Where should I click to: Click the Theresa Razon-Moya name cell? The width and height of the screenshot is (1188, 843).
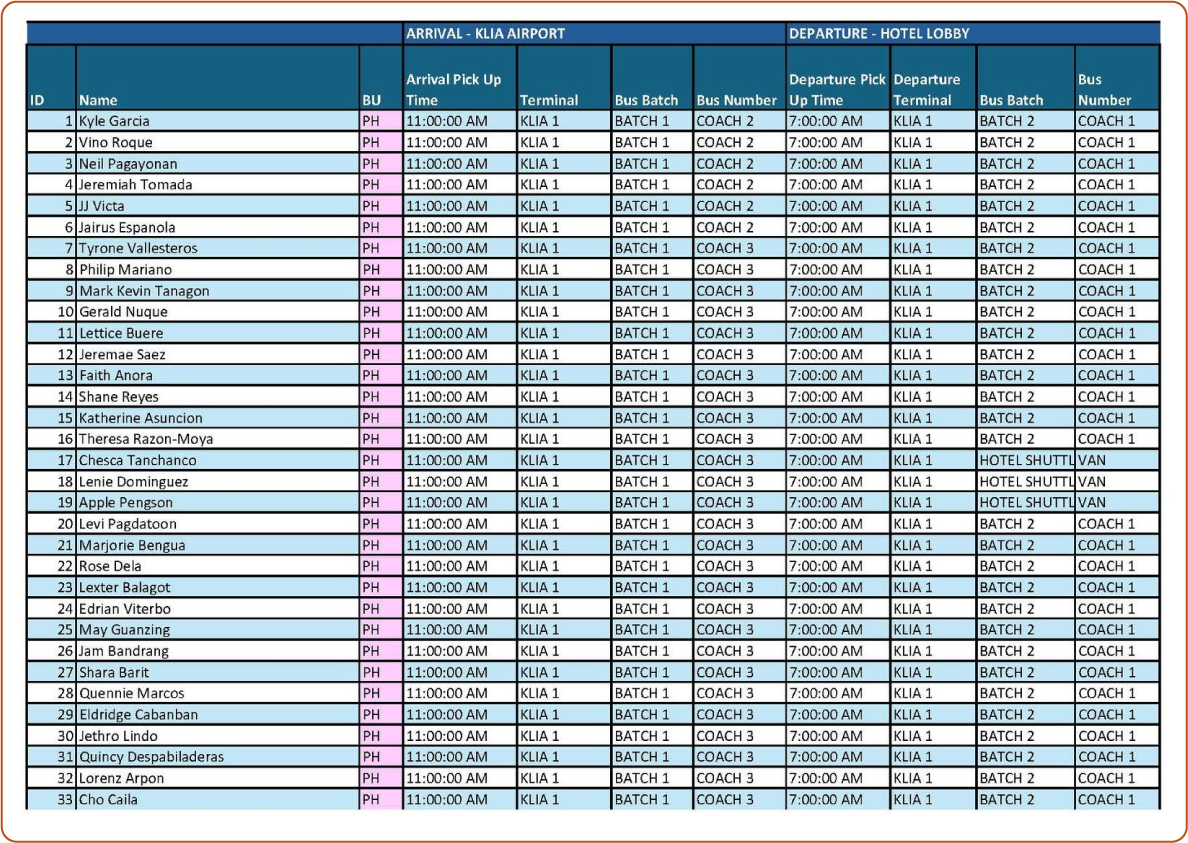217,439
